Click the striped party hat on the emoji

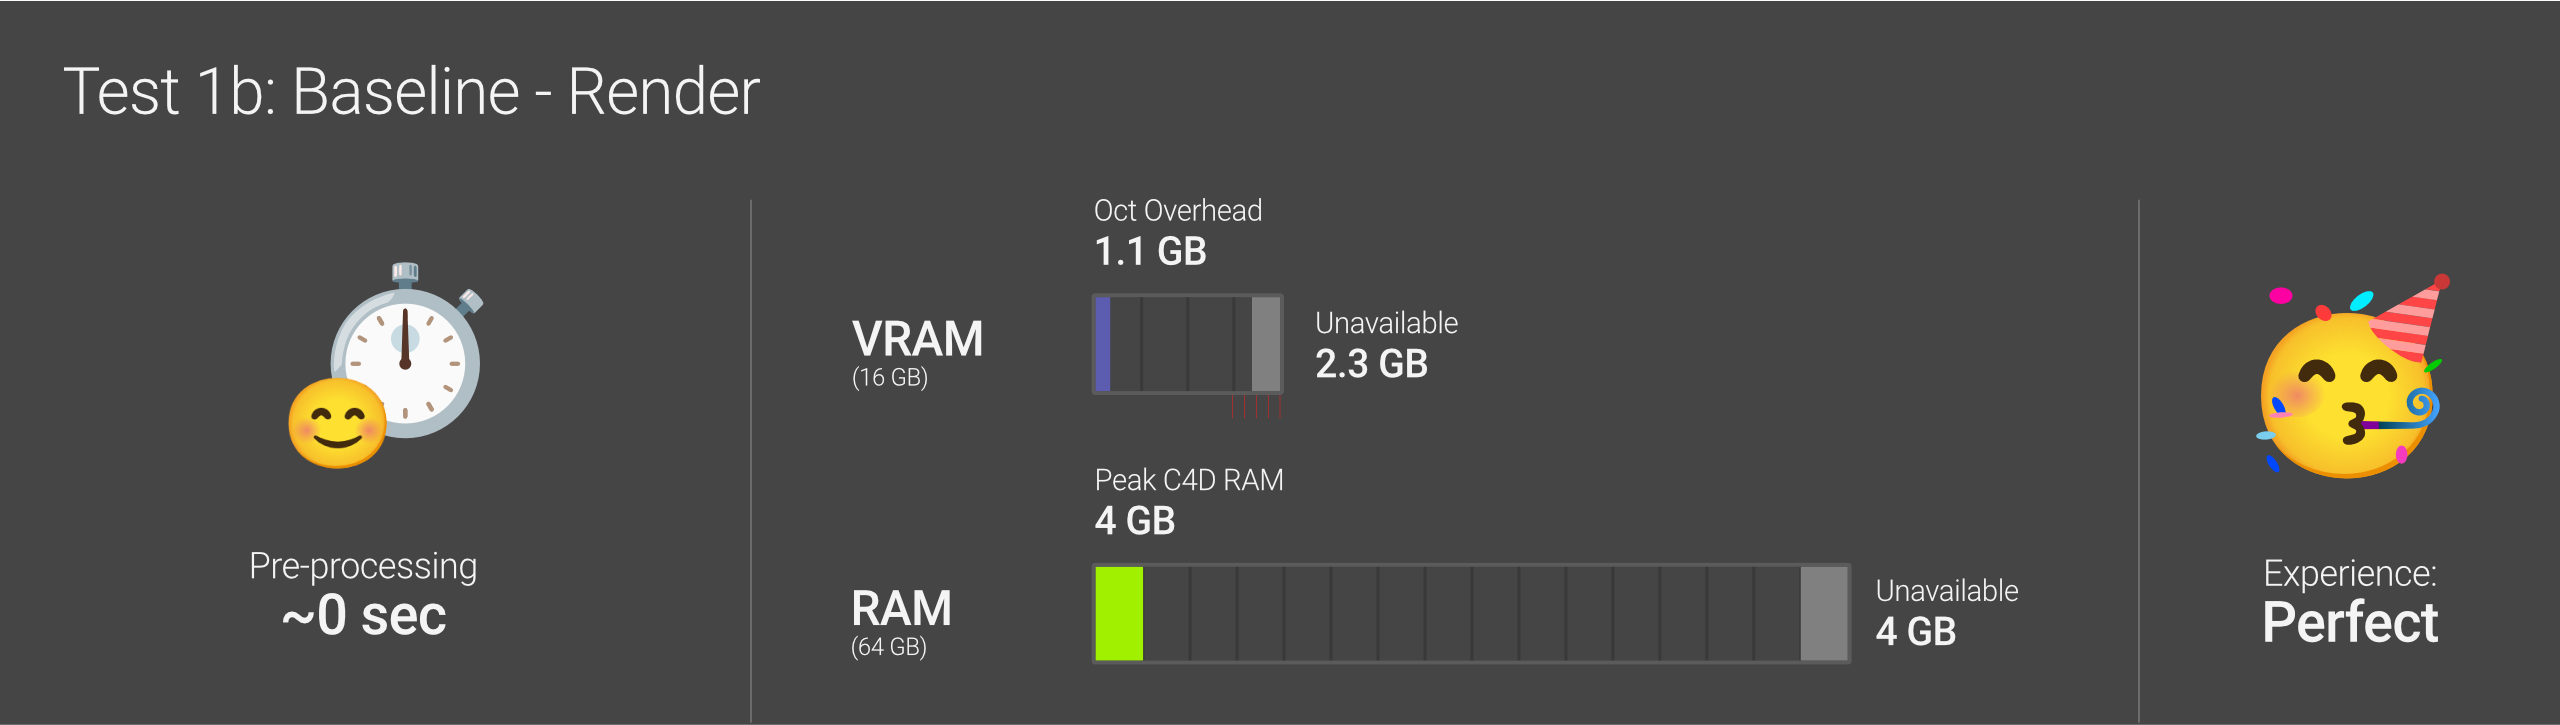click(2408, 320)
